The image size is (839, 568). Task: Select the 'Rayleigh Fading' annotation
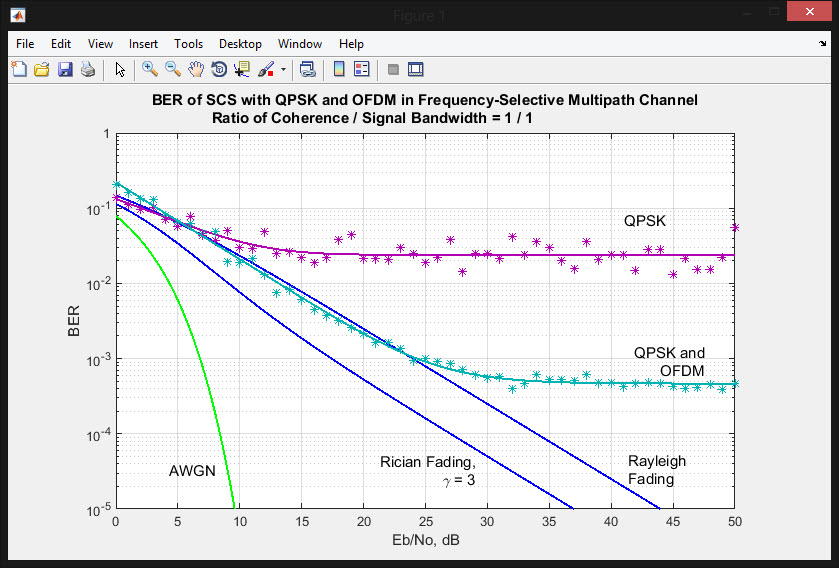[657, 470]
